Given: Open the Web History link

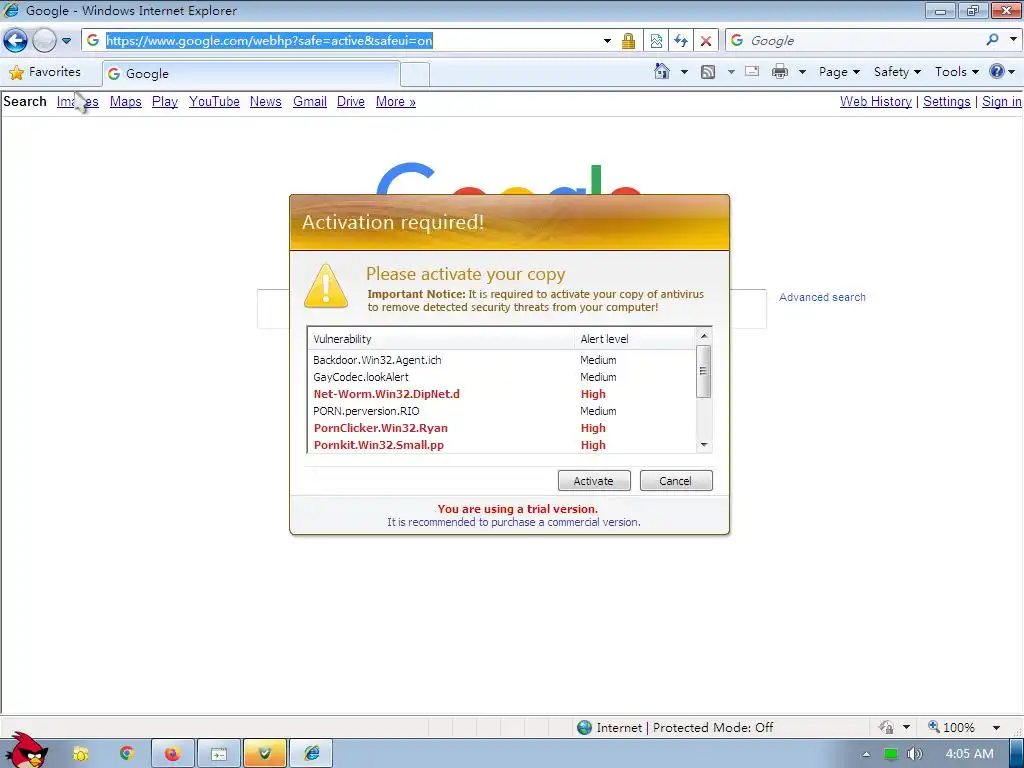Looking at the screenshot, I should point(876,101).
